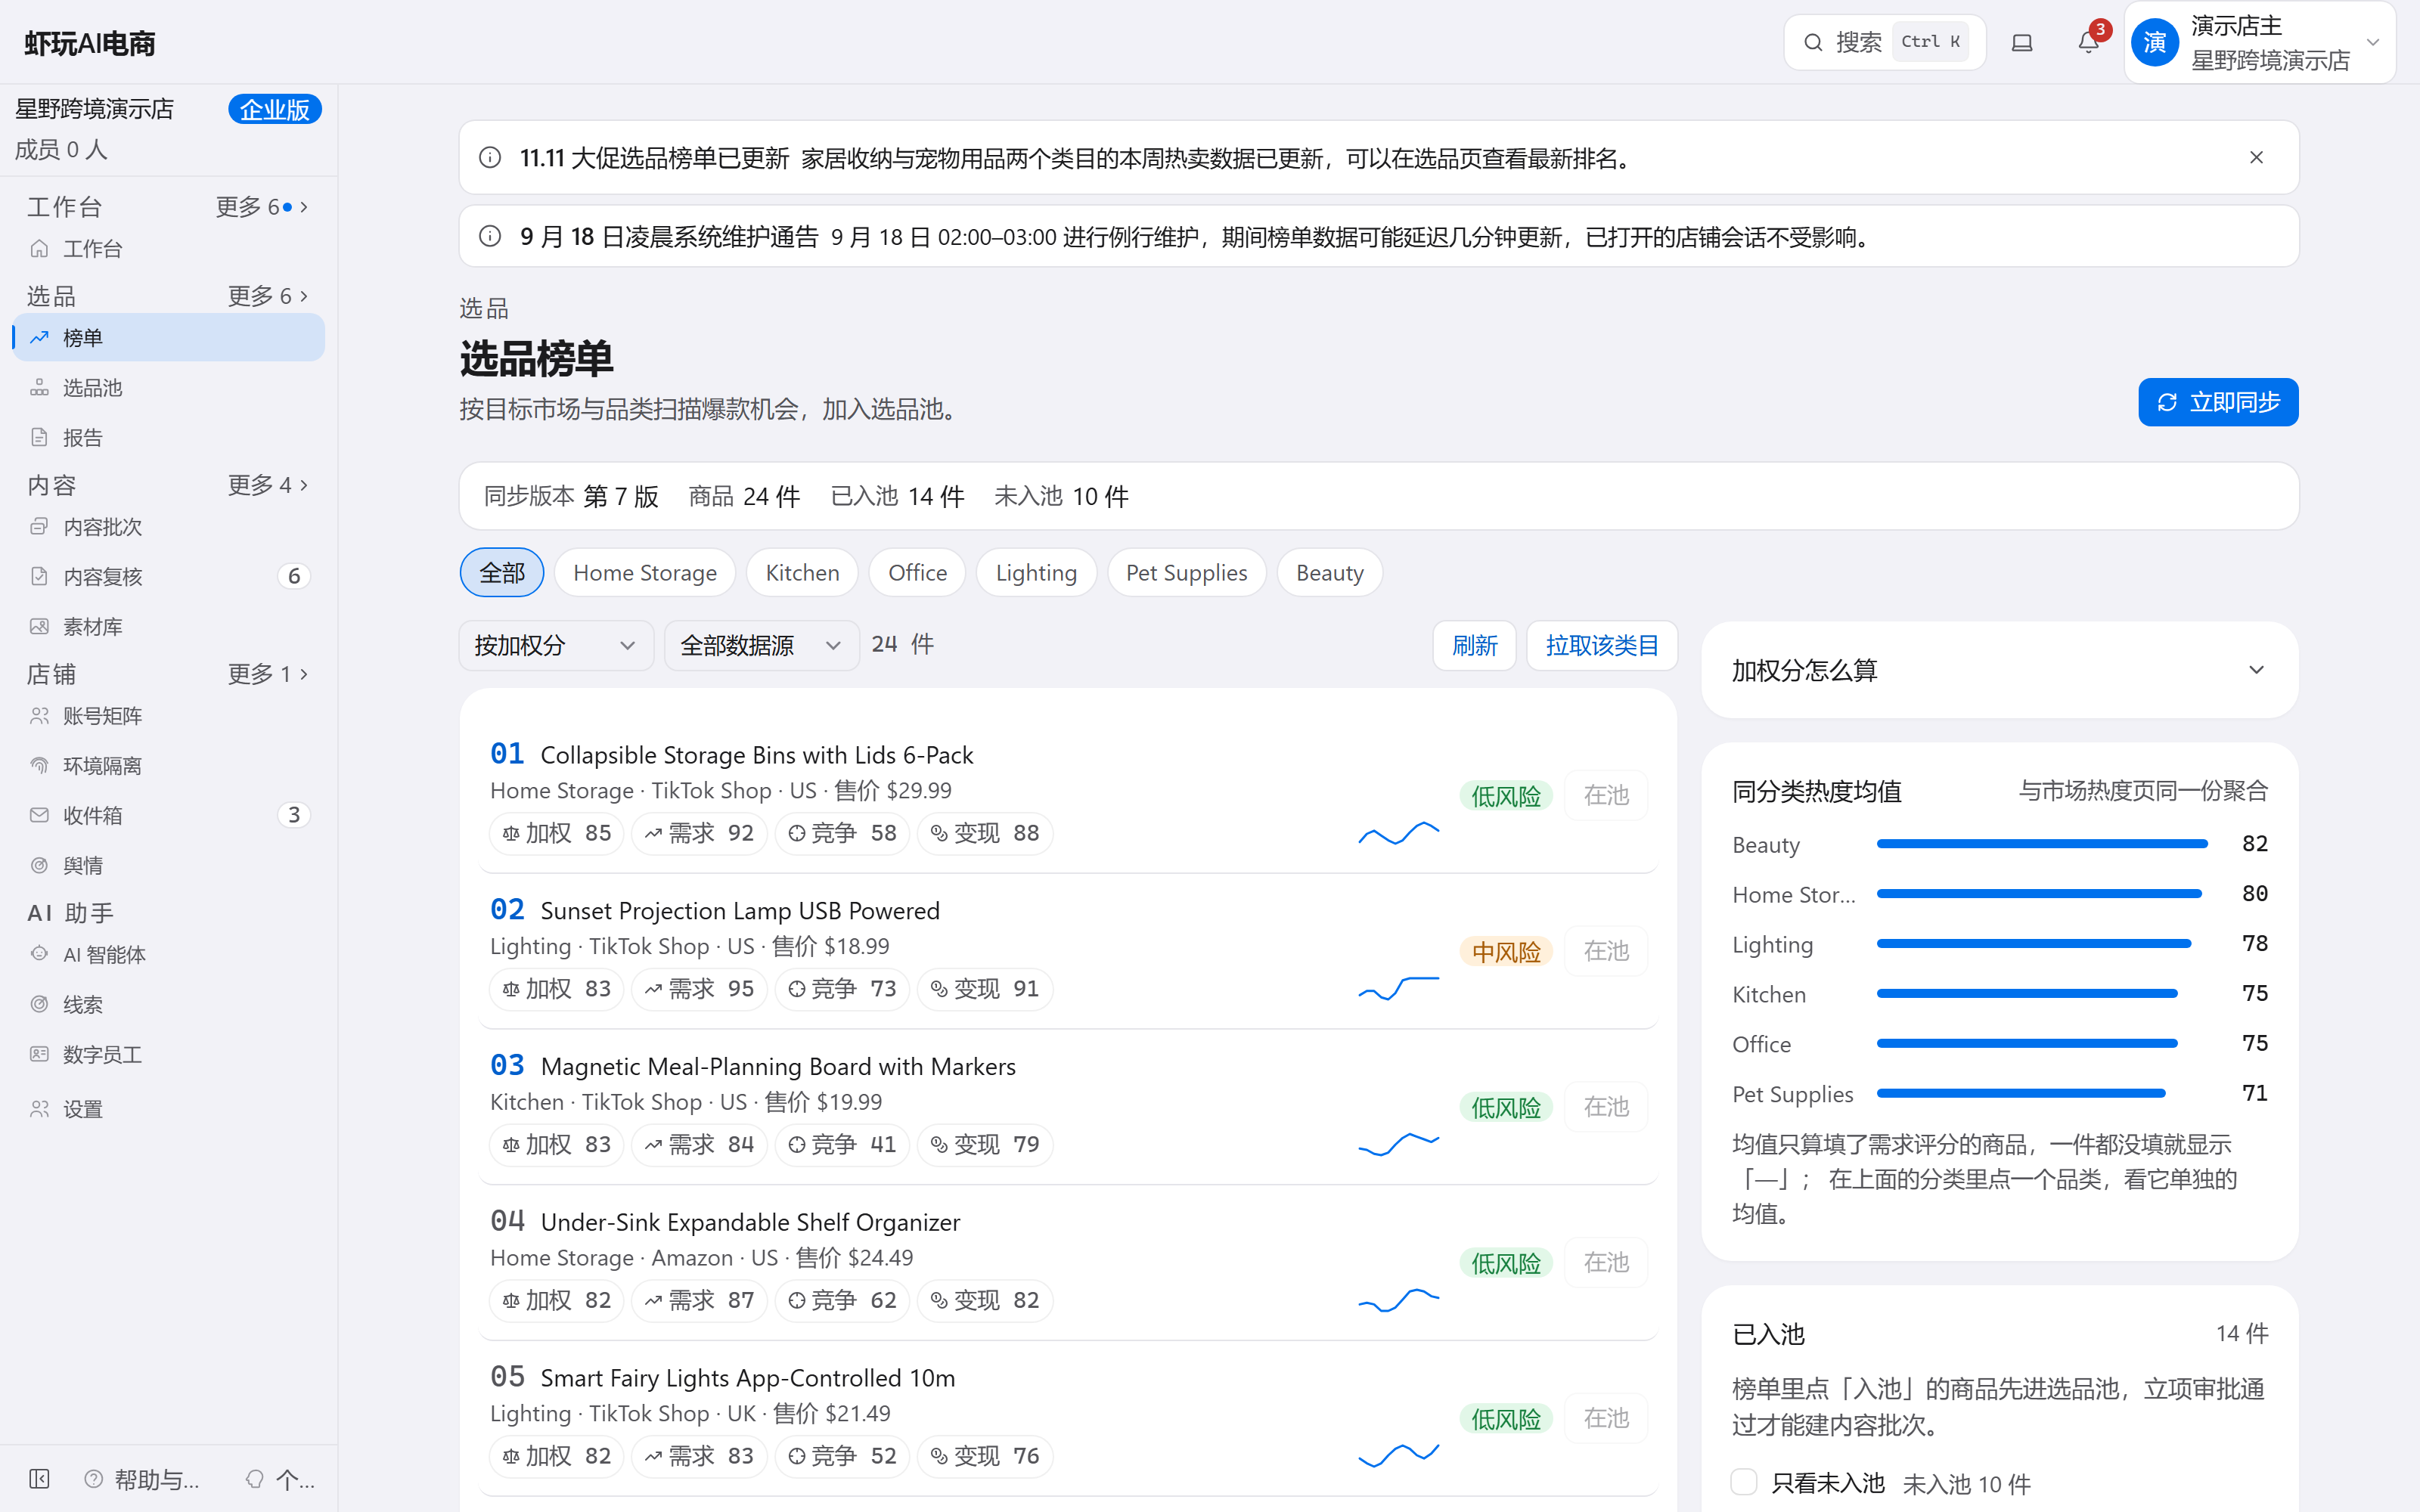Expand 更多 6 in the 选品 section
Viewport: 2420px width, 1512px height.
pos(267,296)
